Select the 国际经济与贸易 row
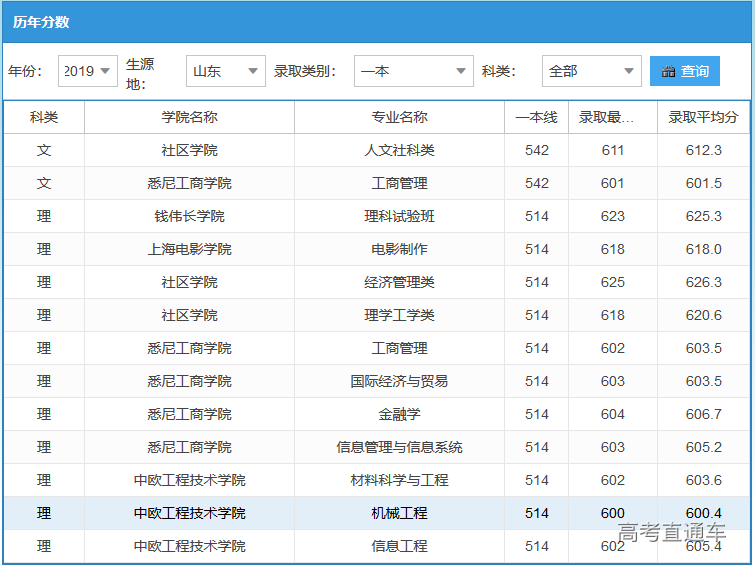The width and height of the screenshot is (755, 572). [399, 381]
